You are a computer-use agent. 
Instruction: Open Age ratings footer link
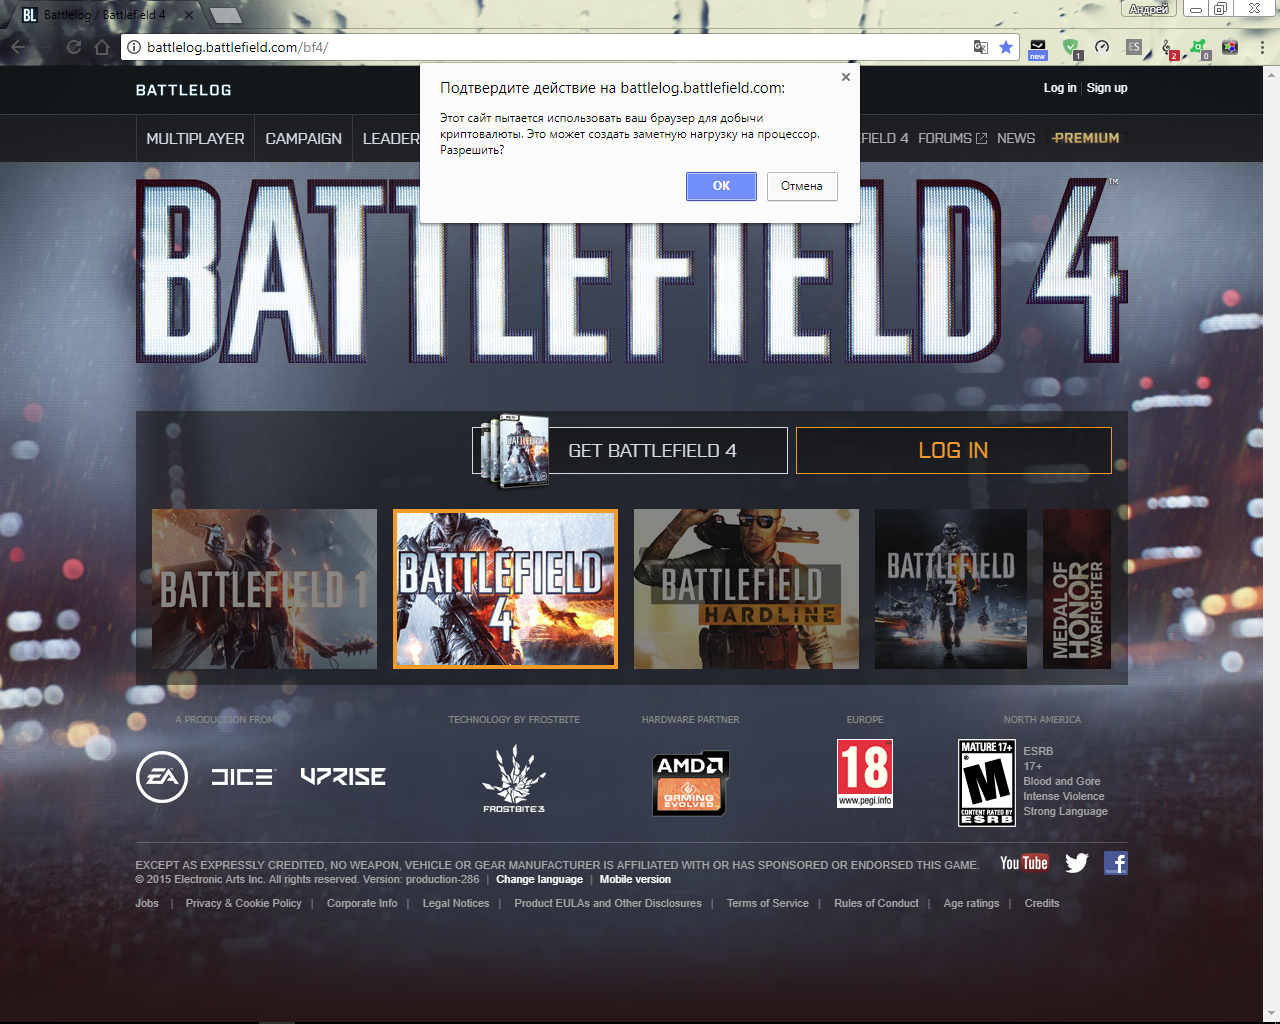click(971, 903)
